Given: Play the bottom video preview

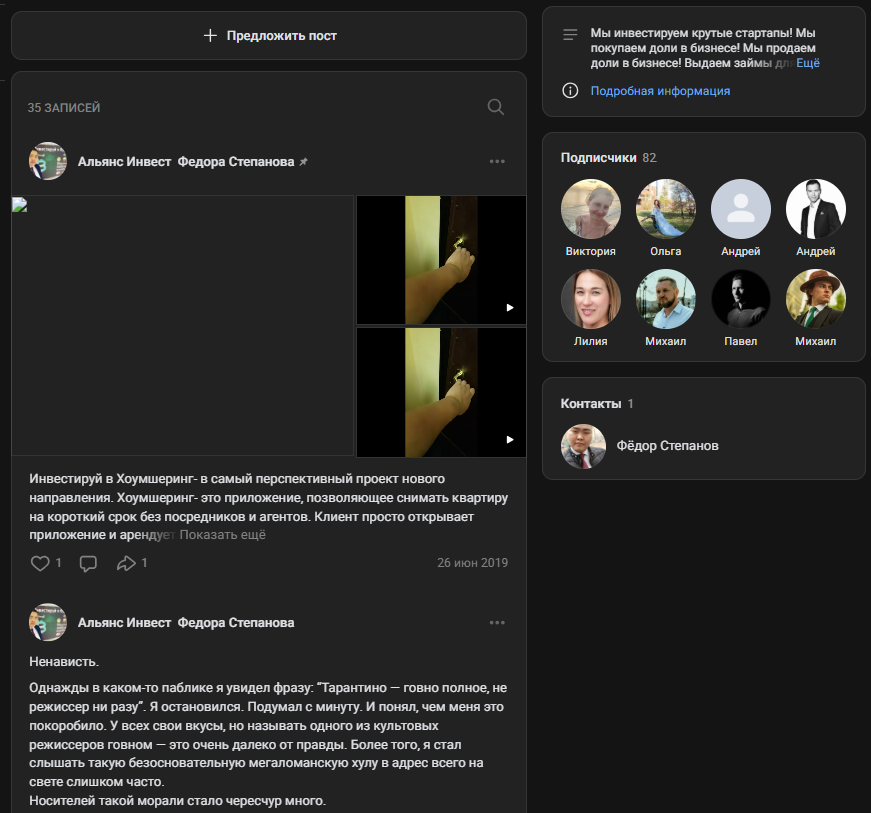Looking at the screenshot, I should coord(508,439).
